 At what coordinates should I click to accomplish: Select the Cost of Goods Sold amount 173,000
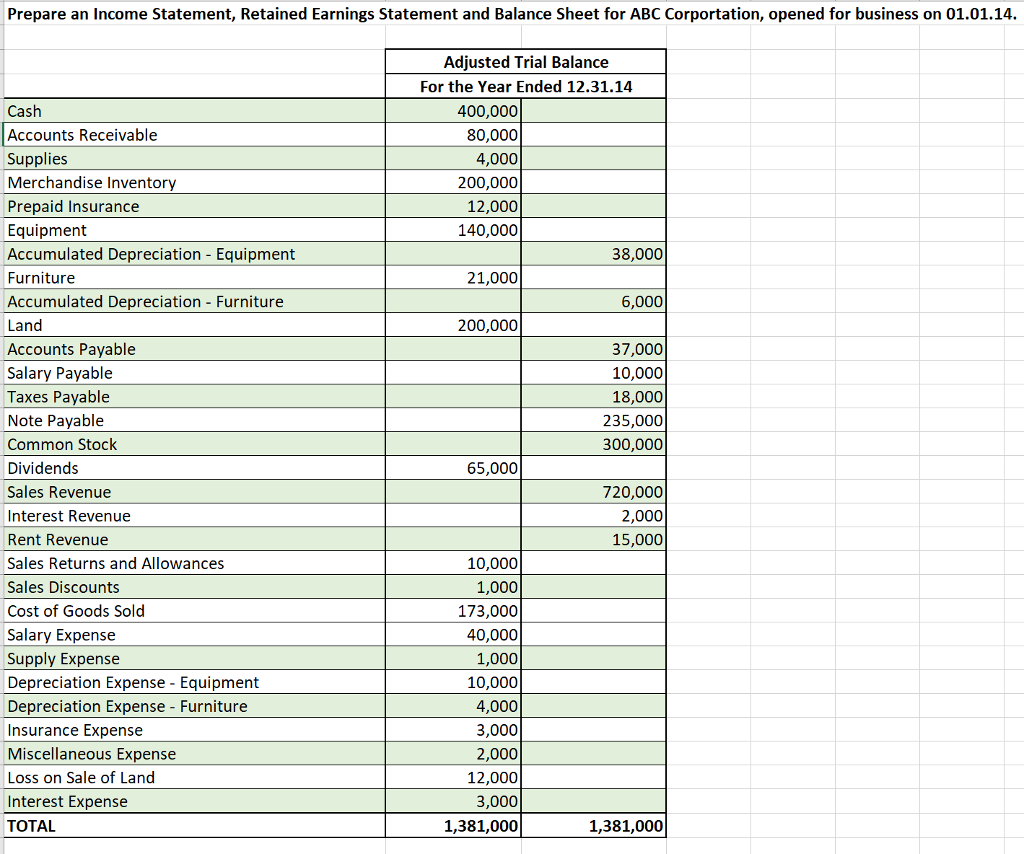coord(488,610)
